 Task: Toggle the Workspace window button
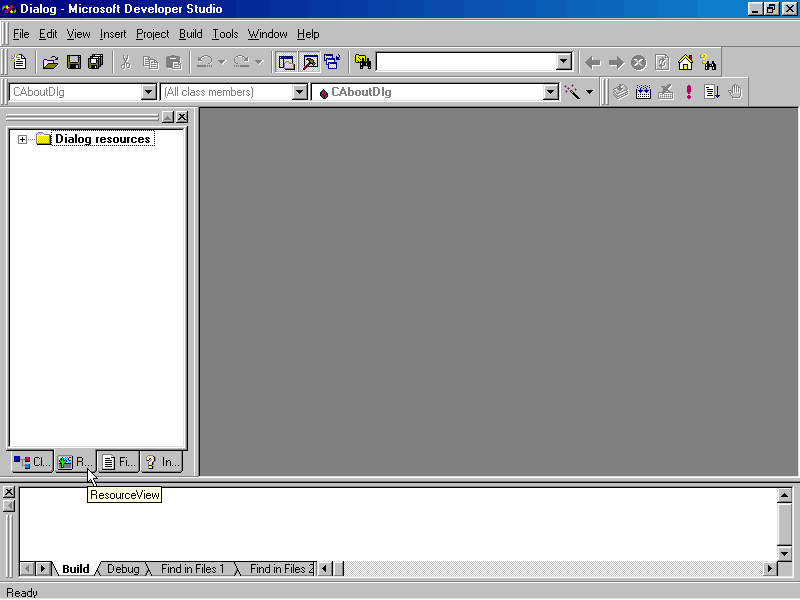pyautogui.click(x=286, y=62)
